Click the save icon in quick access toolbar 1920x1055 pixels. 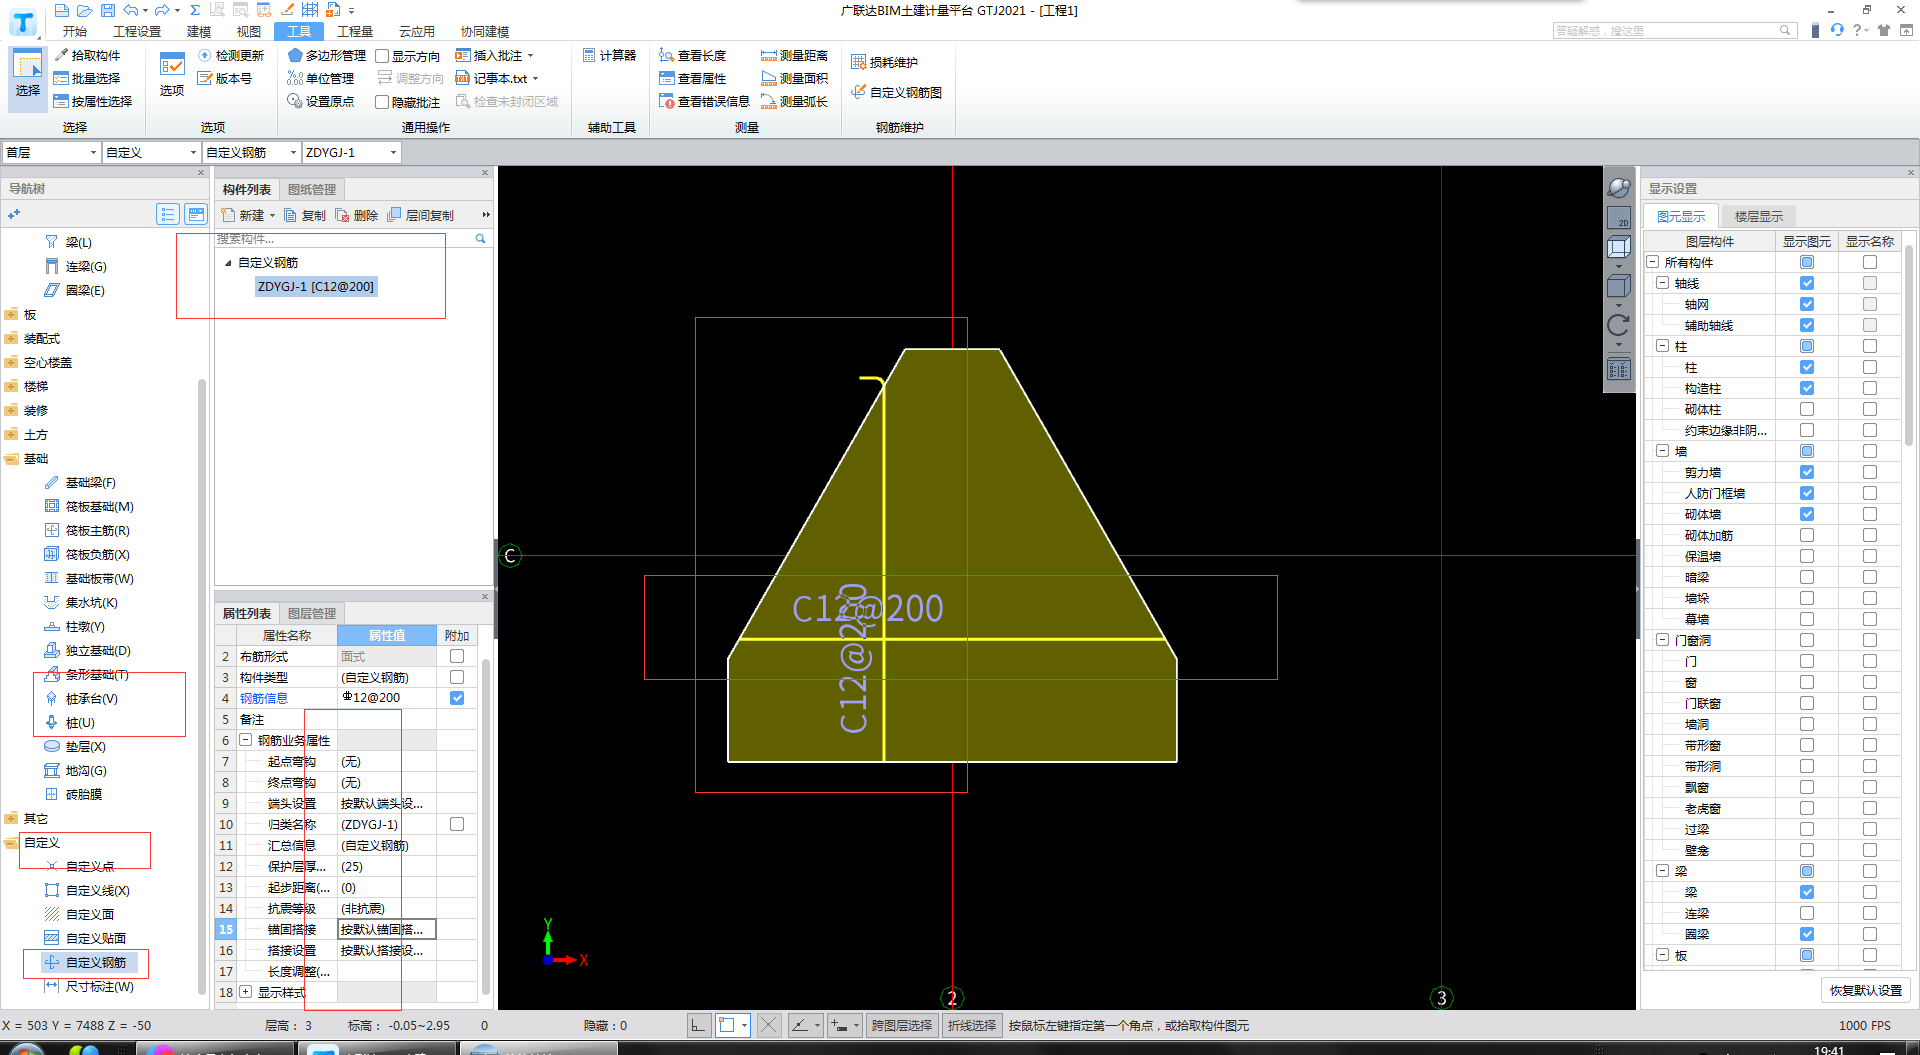point(107,10)
